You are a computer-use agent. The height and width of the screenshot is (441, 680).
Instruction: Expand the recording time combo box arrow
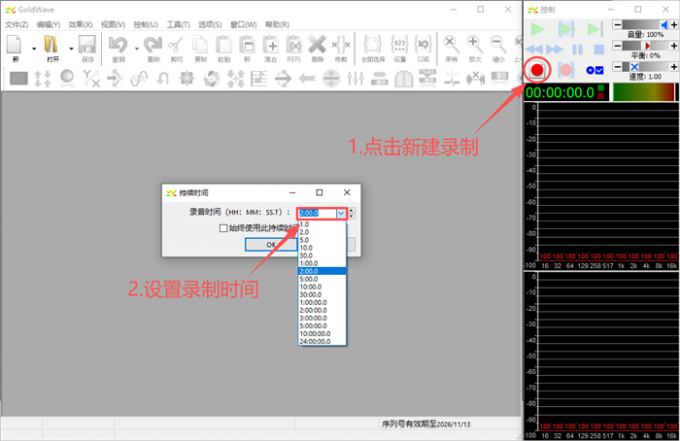coord(341,213)
